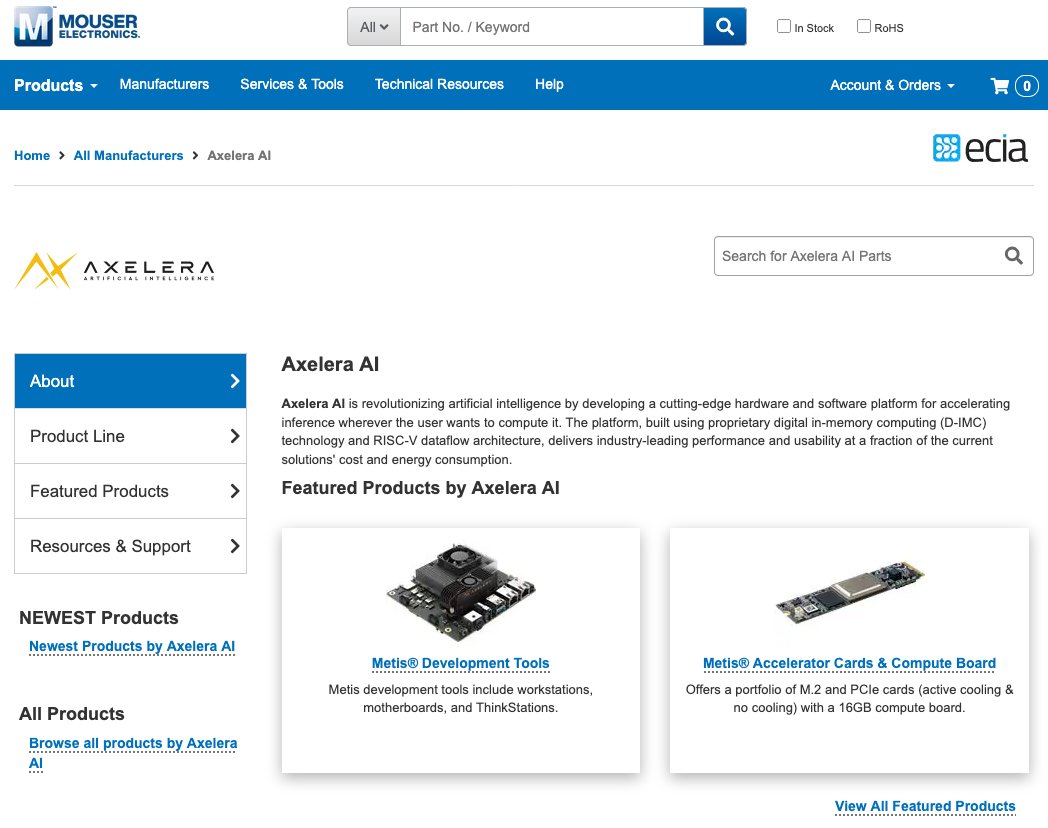1048x828 pixels.
Task: Open the All category search dropdown
Action: (374, 27)
